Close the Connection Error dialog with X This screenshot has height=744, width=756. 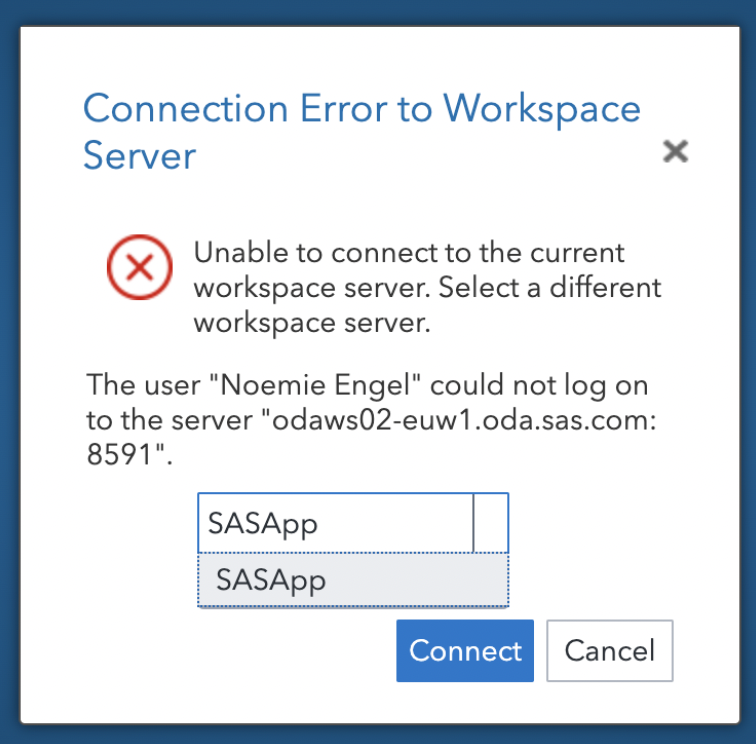point(676,151)
